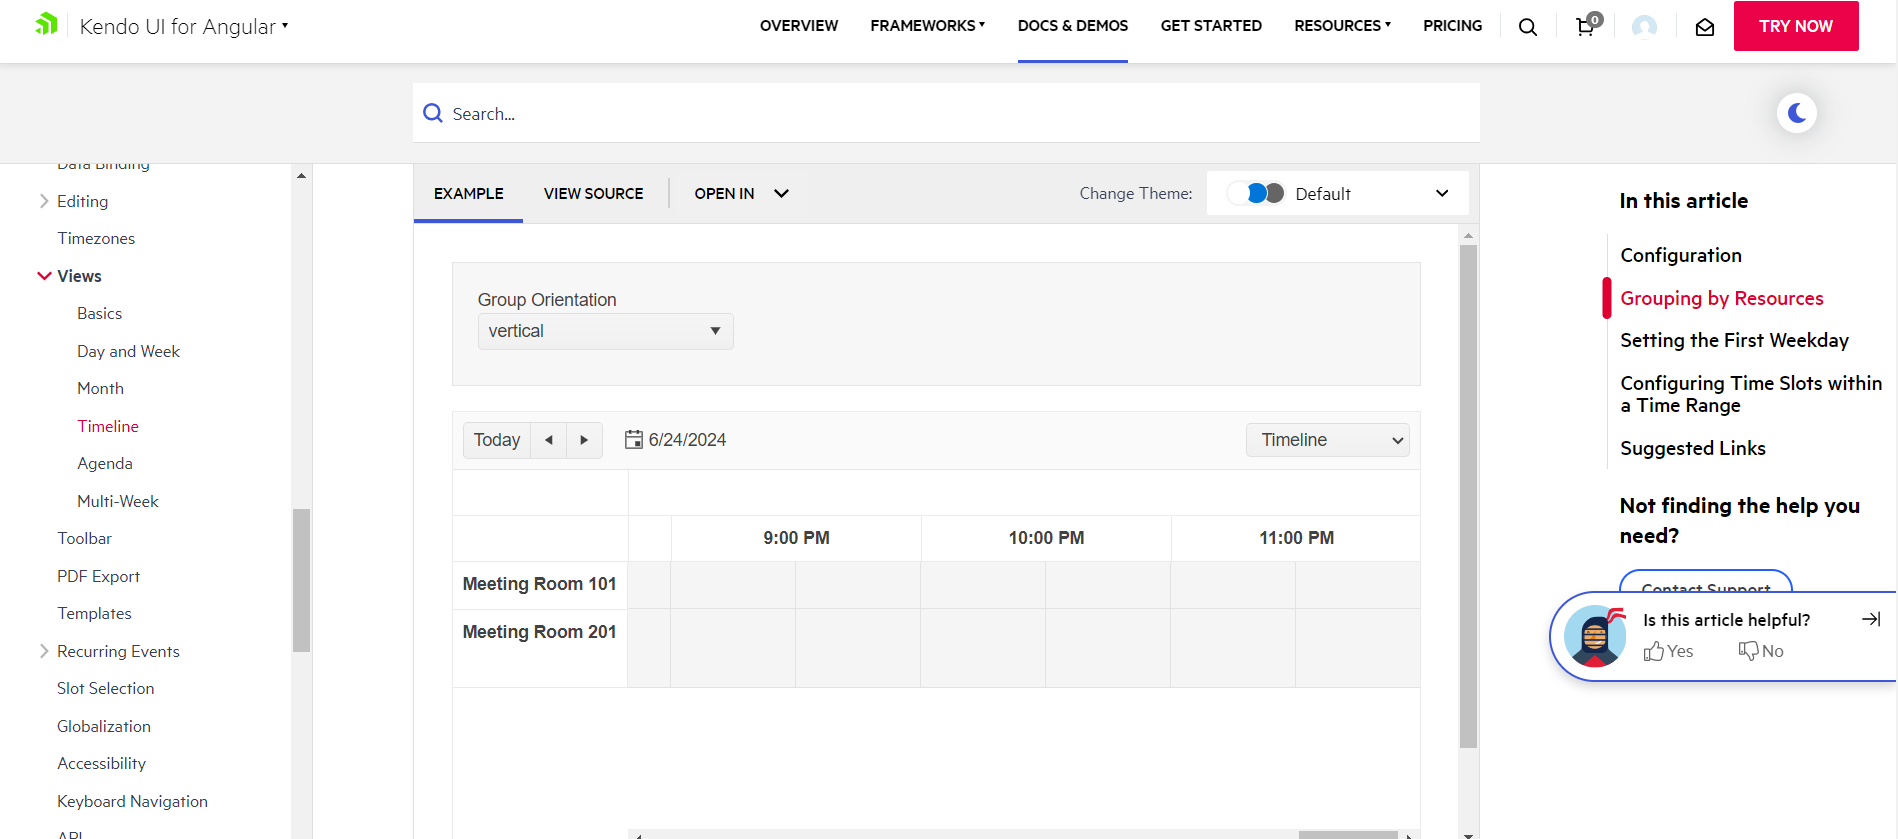Open Group Orientation vertical dropdown
Image resolution: width=1898 pixels, height=839 pixels.
click(605, 331)
